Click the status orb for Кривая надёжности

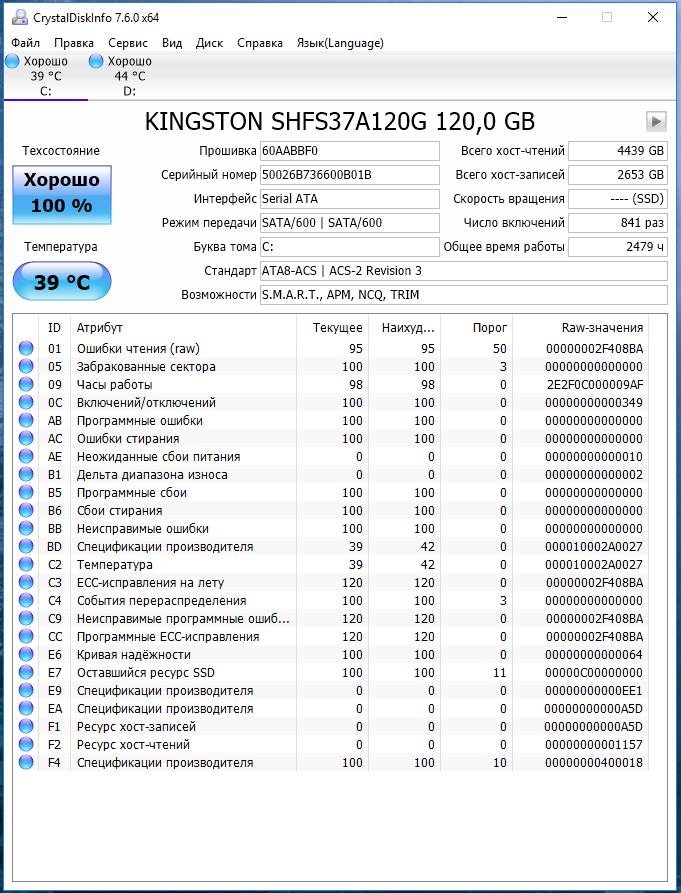point(26,654)
